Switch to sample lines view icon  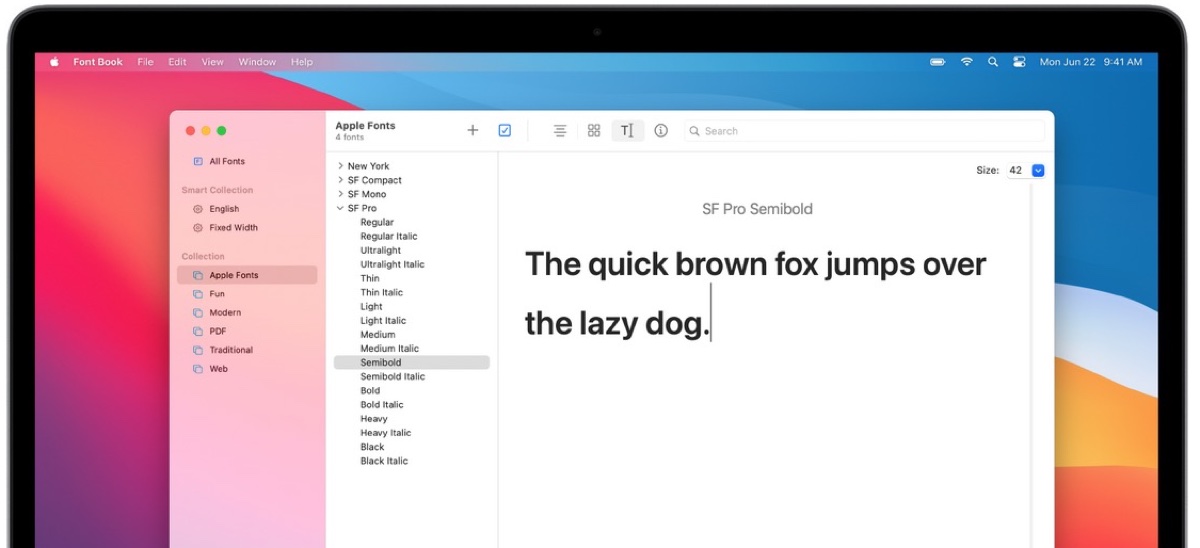click(560, 131)
